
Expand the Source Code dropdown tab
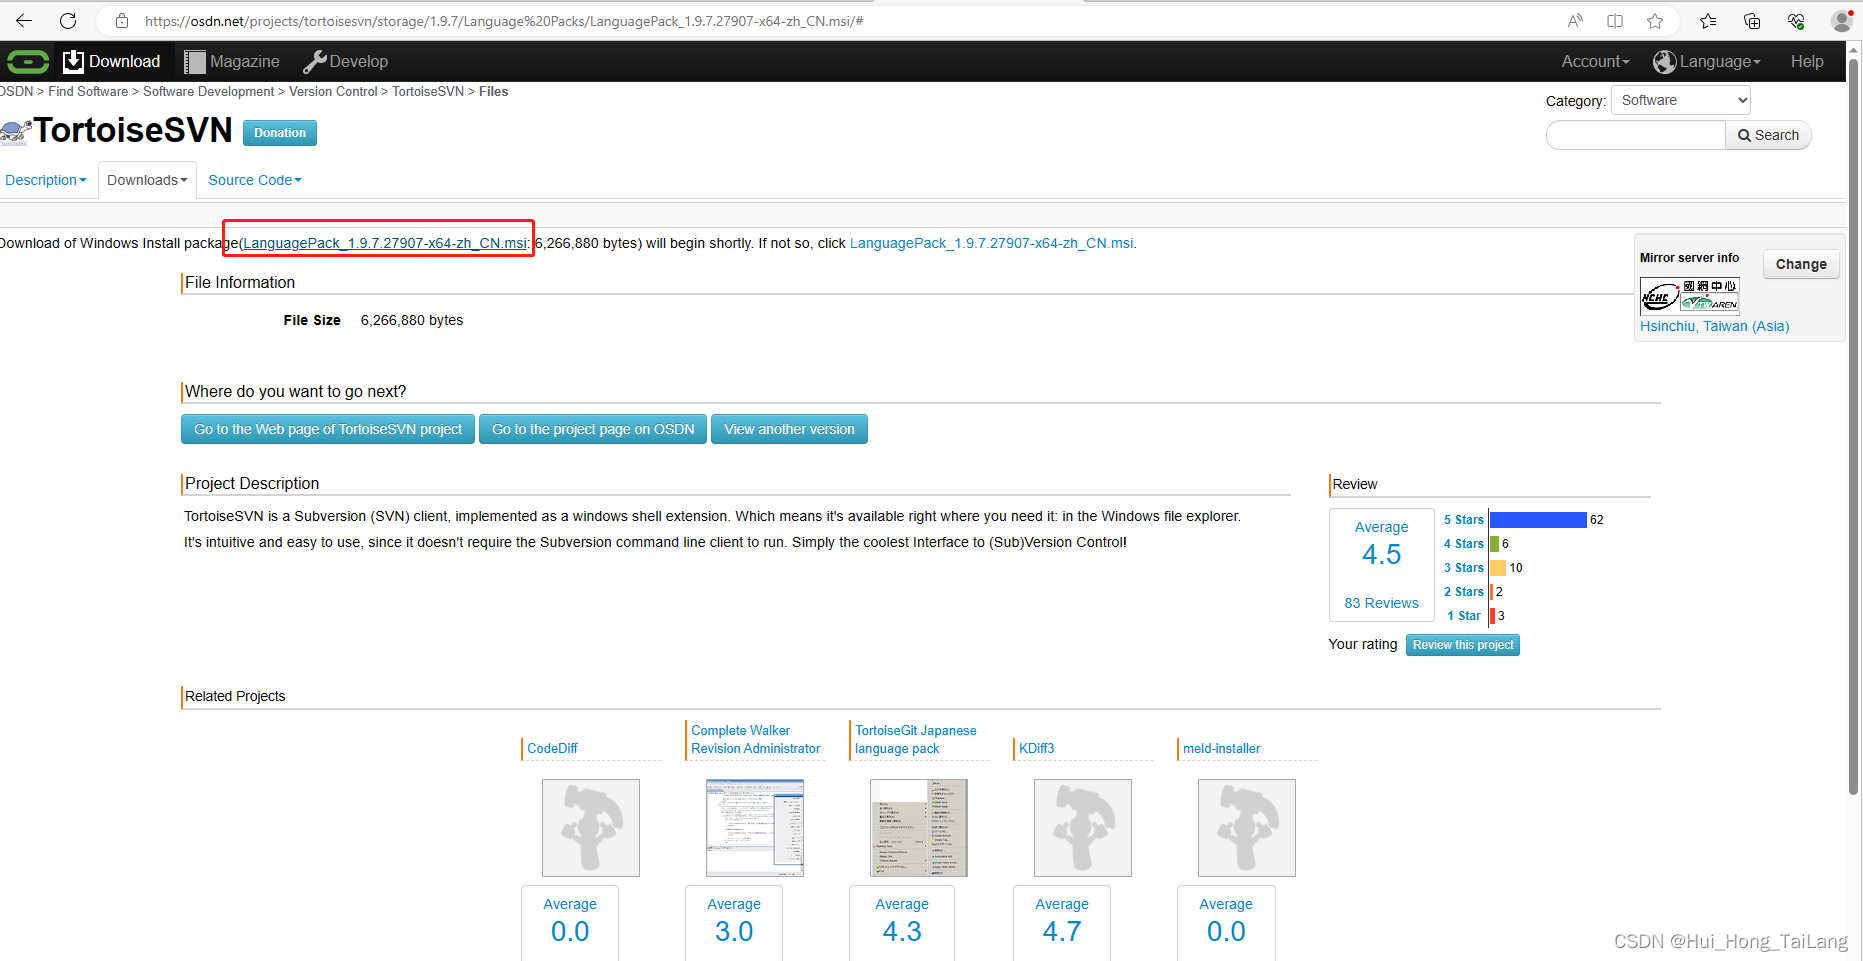point(255,180)
